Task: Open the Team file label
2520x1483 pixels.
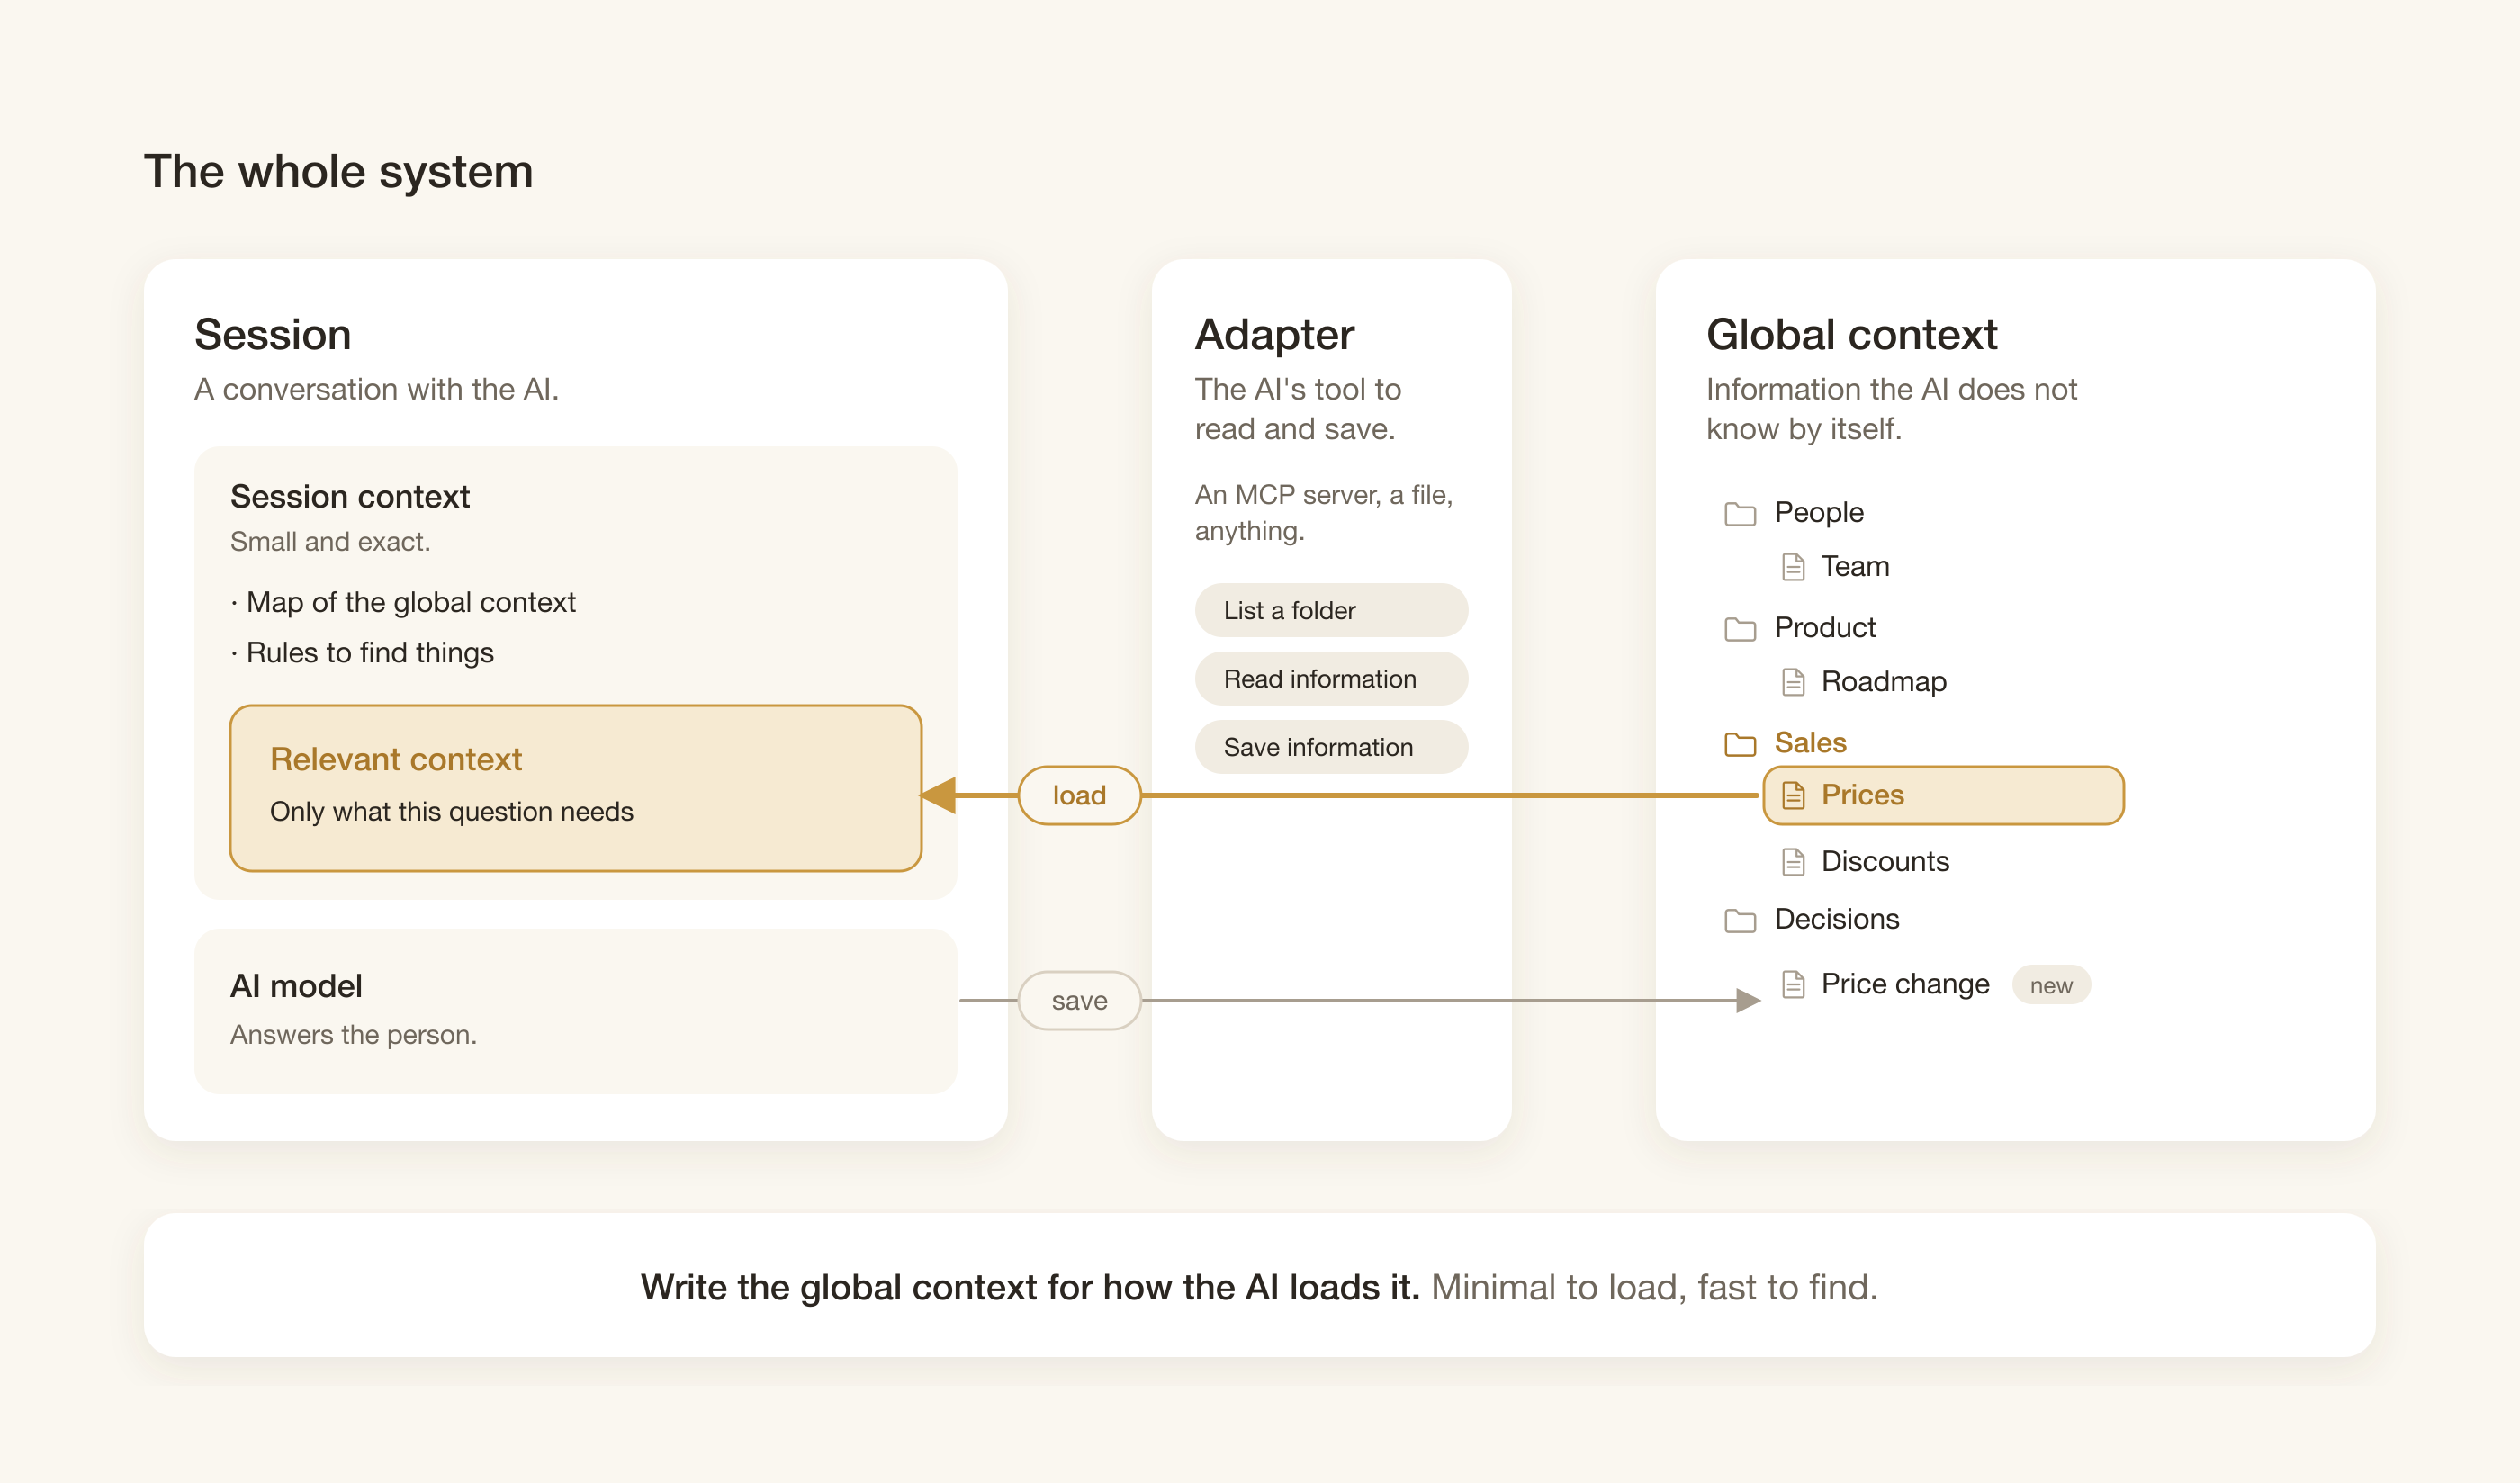Action: coord(1855,566)
